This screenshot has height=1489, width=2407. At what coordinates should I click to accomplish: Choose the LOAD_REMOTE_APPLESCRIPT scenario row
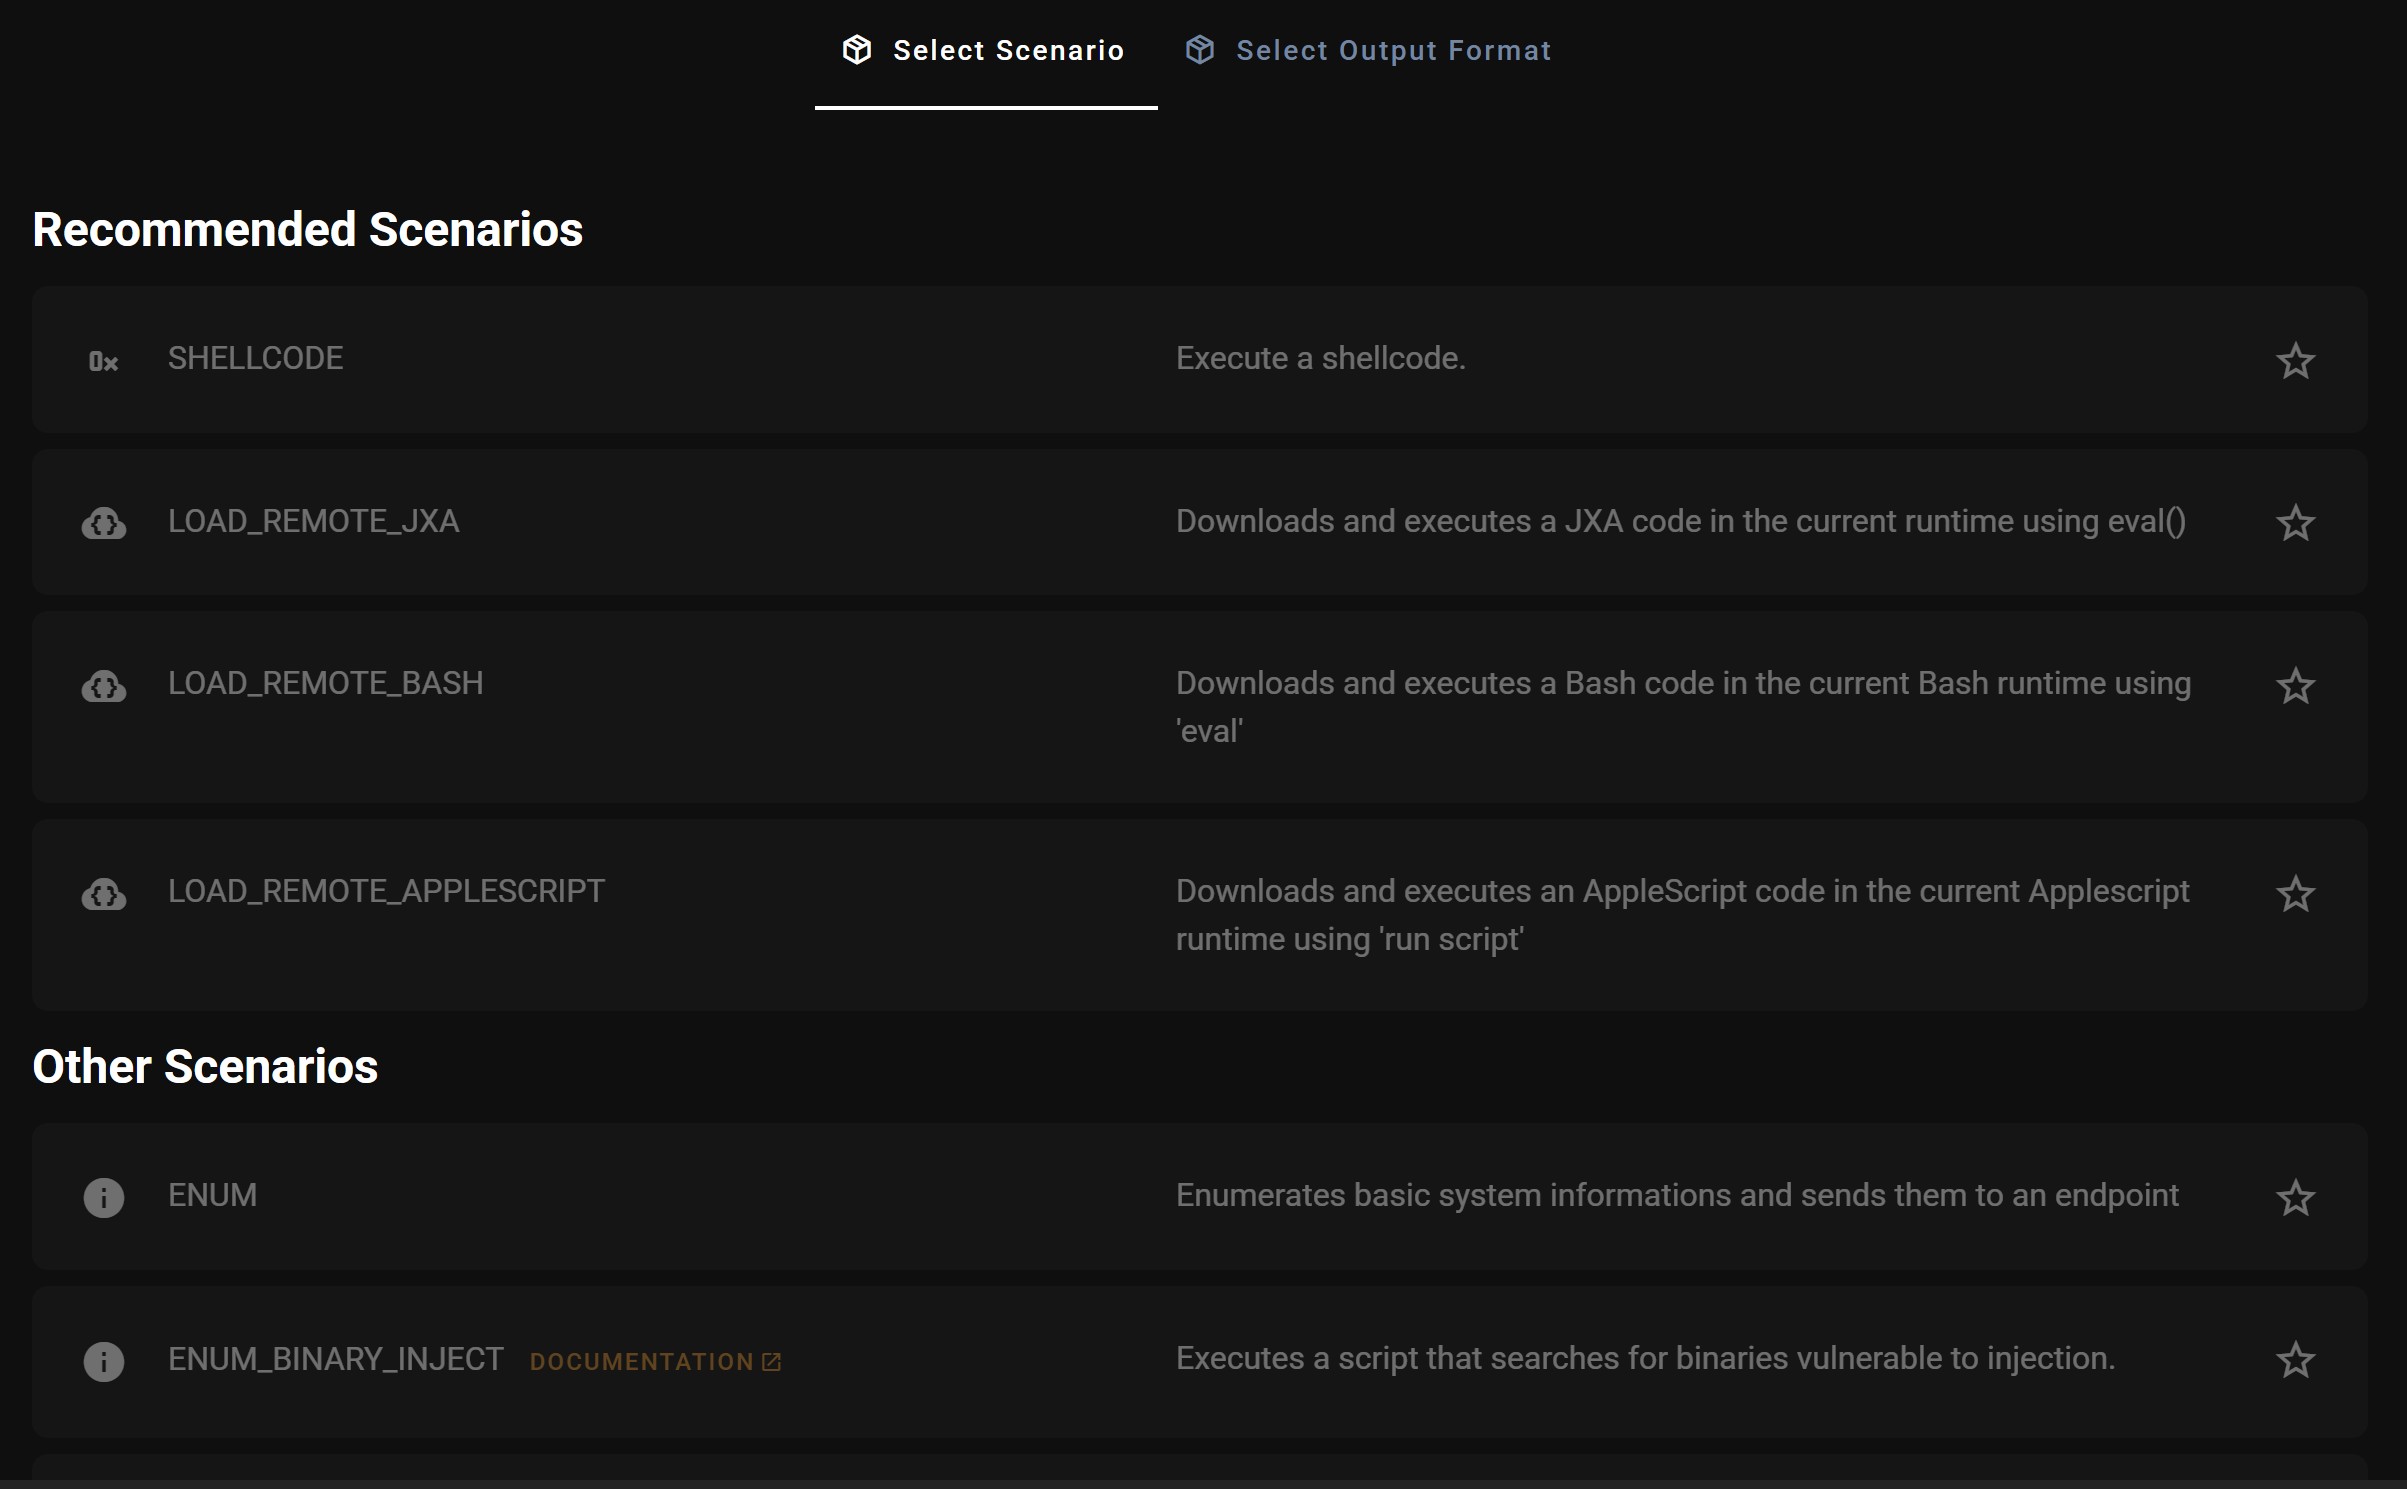pos(386,891)
